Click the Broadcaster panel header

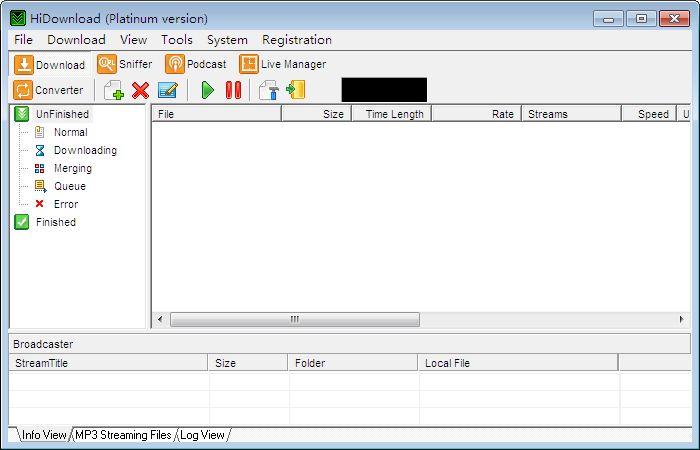coord(350,344)
